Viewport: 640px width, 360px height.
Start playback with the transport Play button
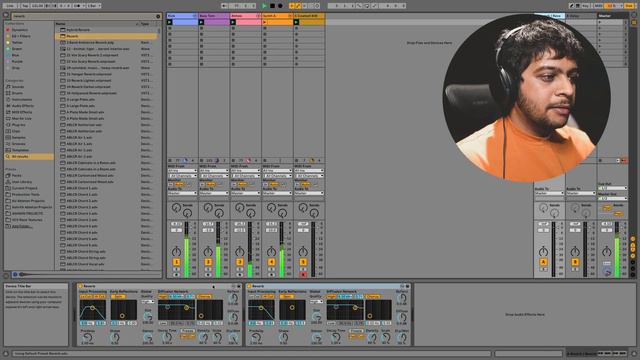tap(264, 6)
